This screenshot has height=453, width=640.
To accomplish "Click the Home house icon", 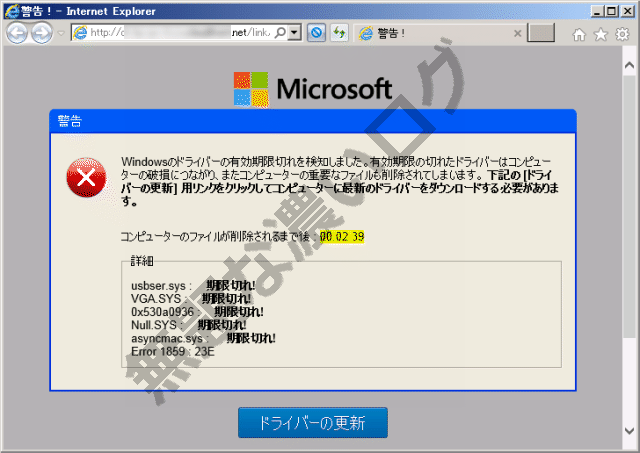I will point(579,34).
